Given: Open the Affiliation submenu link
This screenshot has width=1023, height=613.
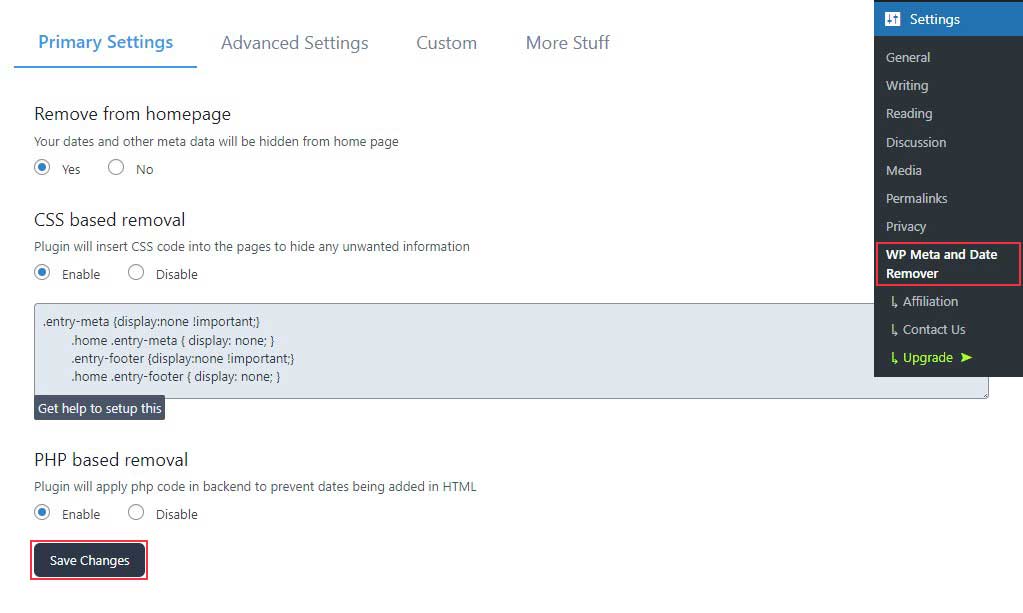Looking at the screenshot, I should (930, 301).
